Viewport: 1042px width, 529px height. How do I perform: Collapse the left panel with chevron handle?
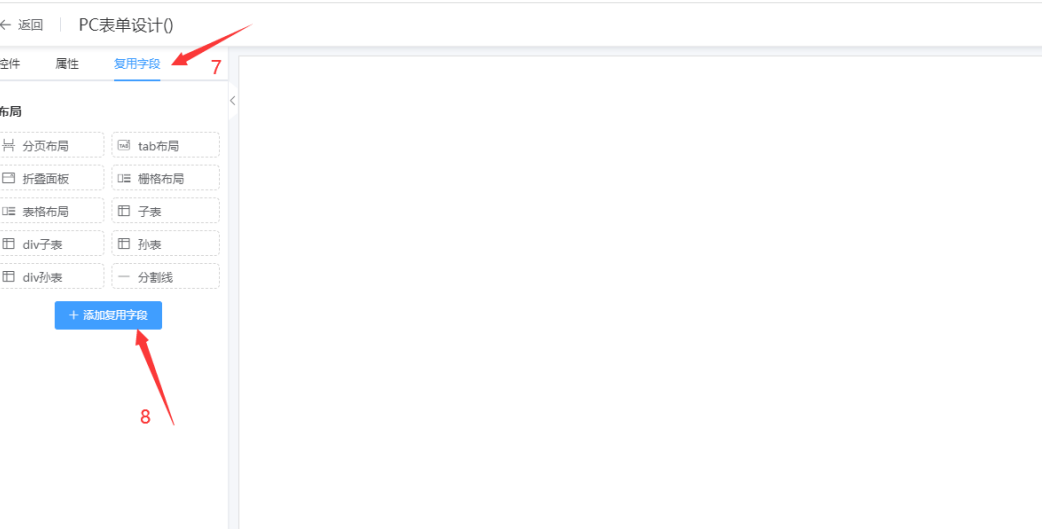(x=233, y=101)
